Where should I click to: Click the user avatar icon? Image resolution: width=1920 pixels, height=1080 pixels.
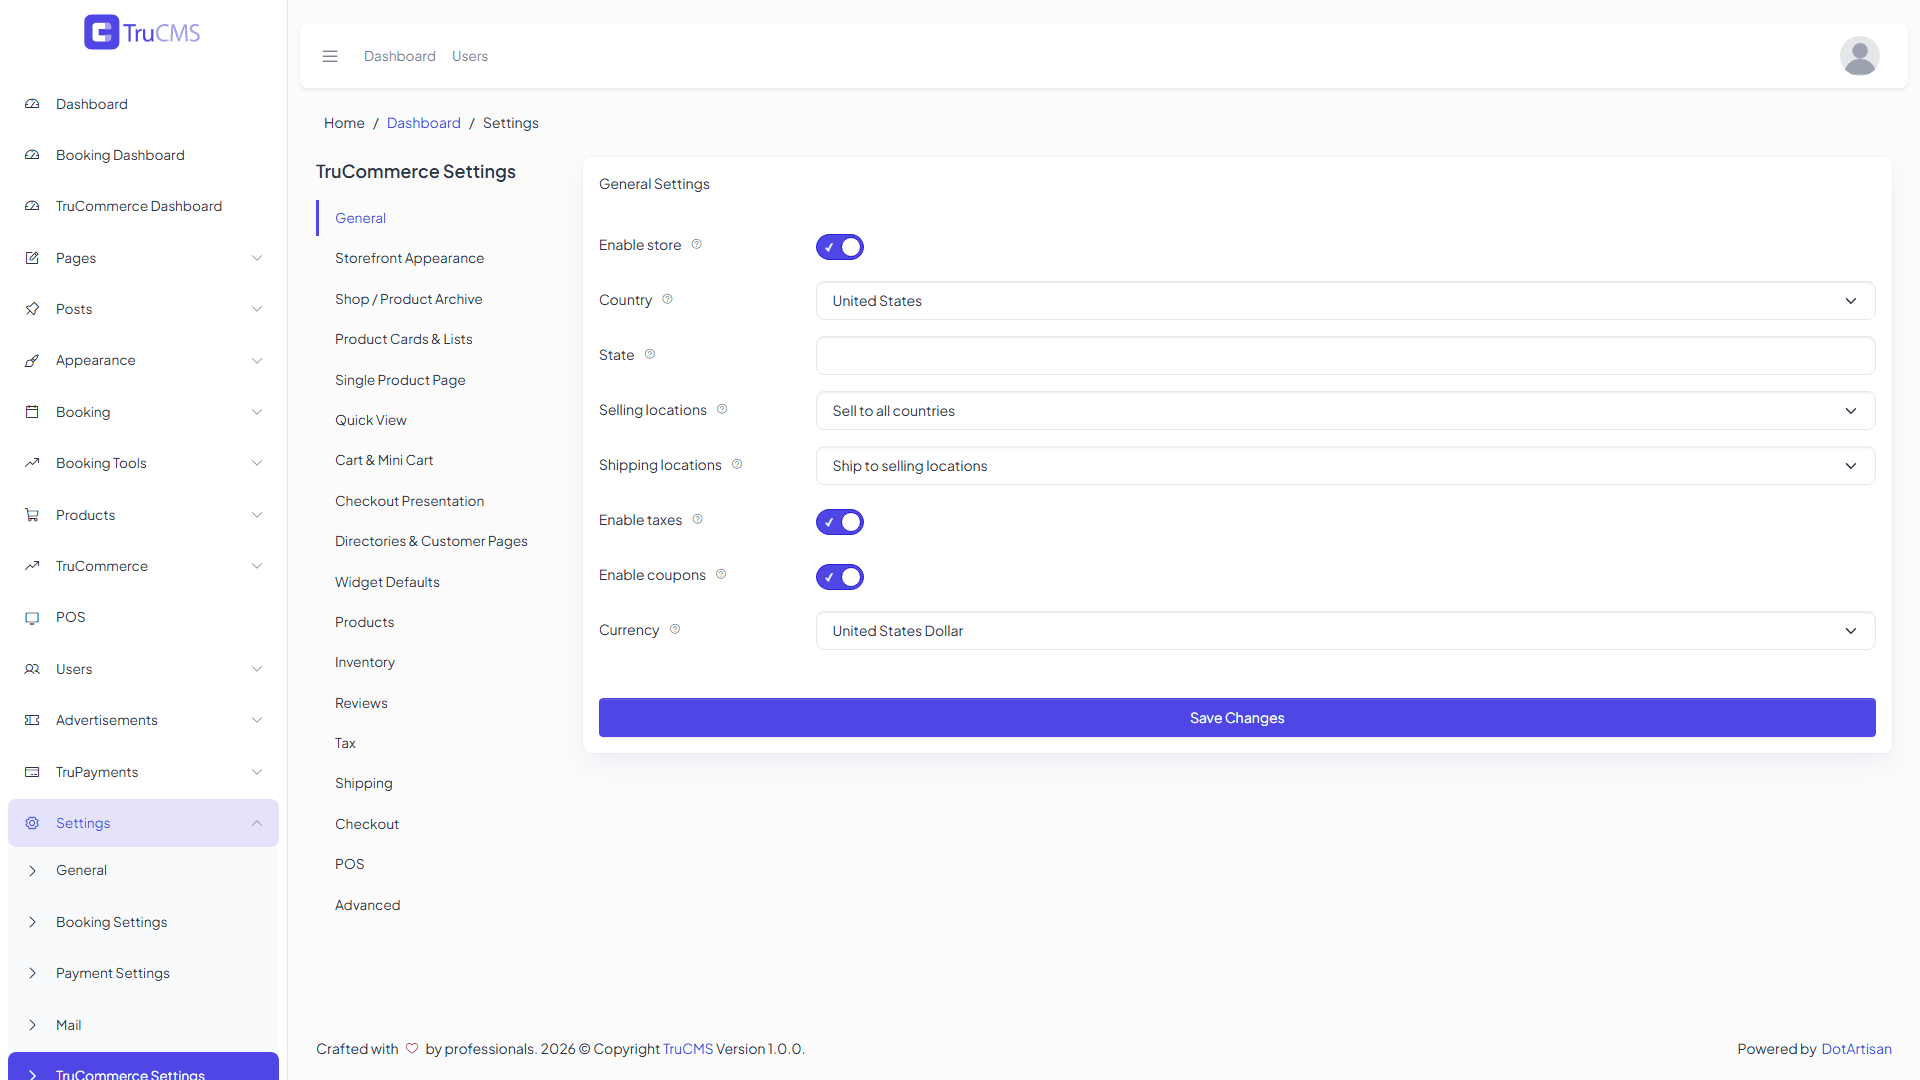pyautogui.click(x=1859, y=56)
